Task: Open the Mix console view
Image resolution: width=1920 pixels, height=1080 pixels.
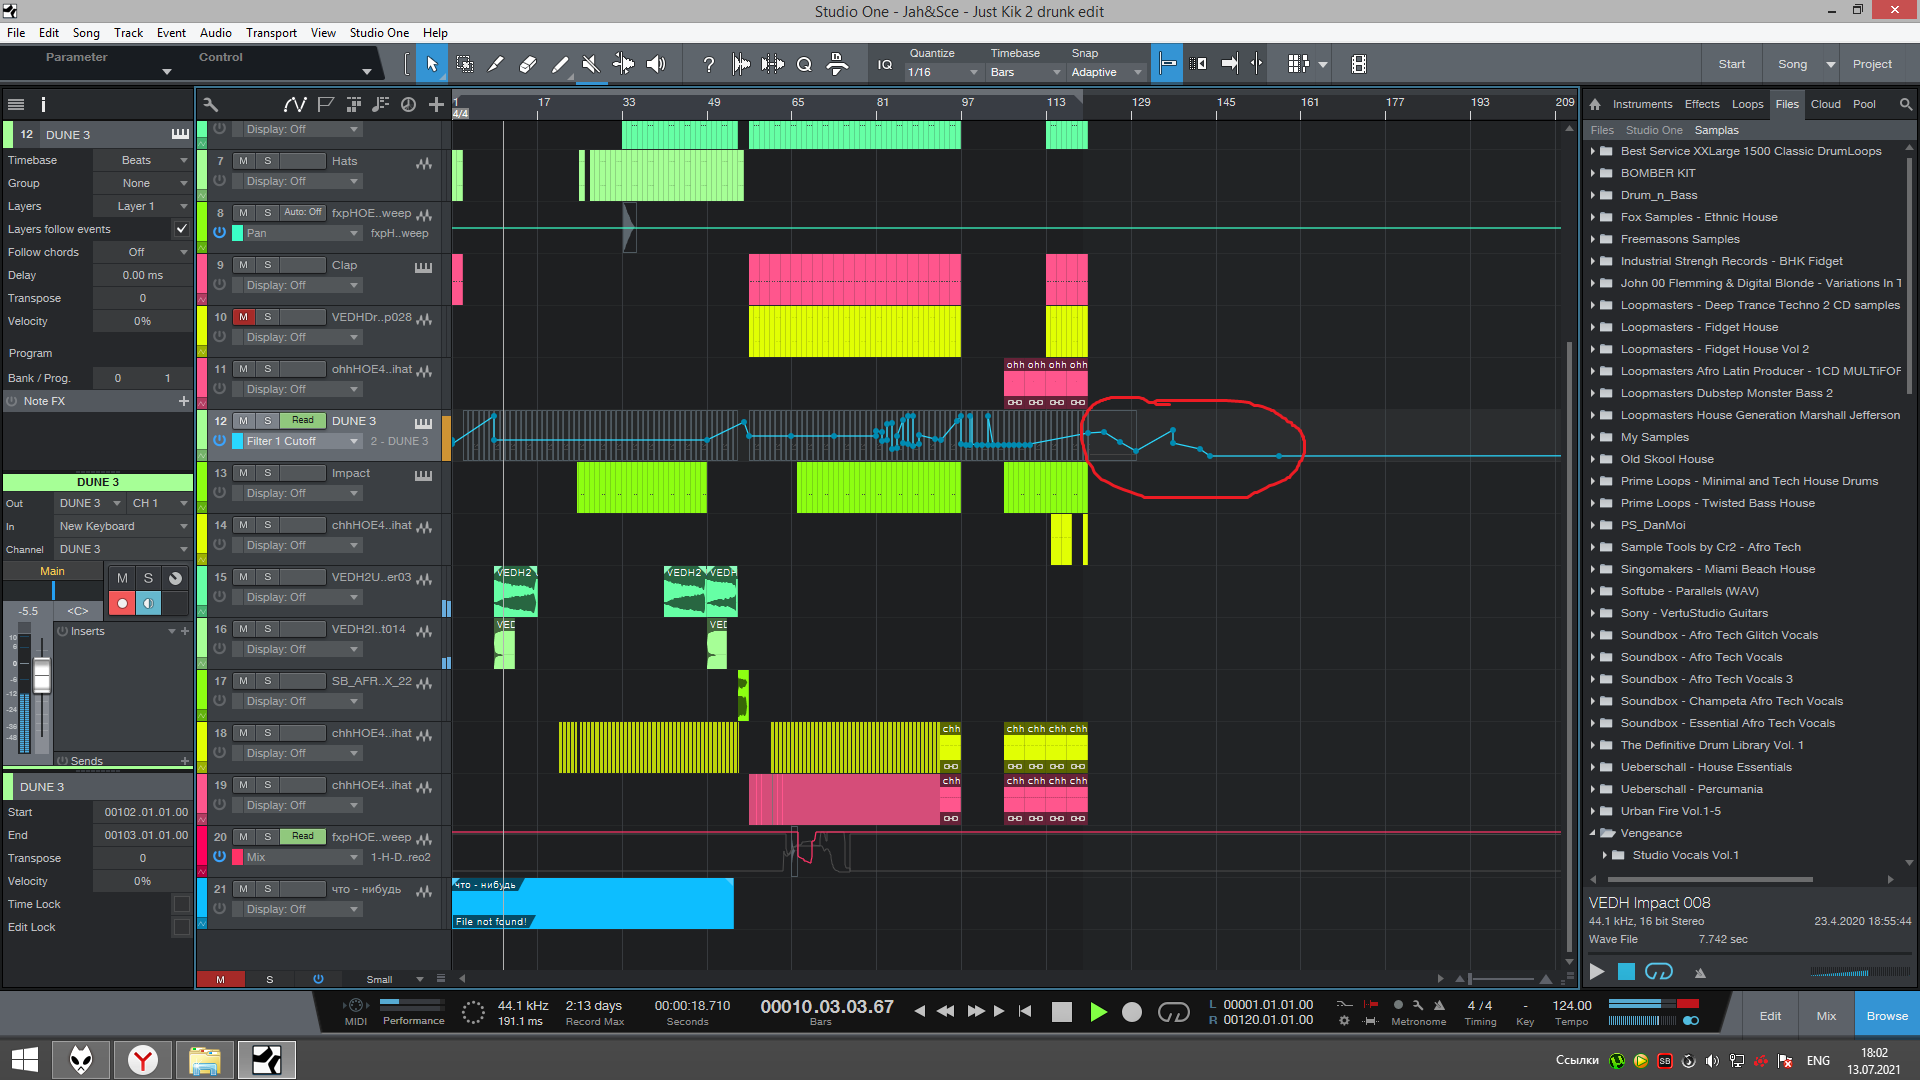Action: (1826, 1016)
